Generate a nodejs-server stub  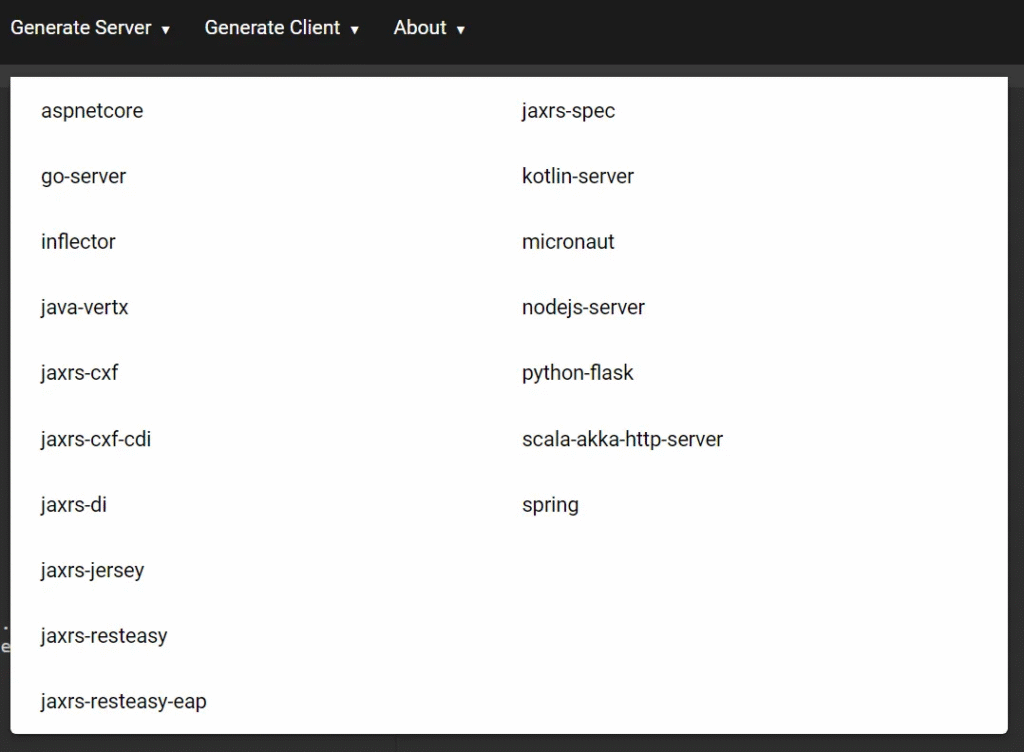tap(583, 307)
